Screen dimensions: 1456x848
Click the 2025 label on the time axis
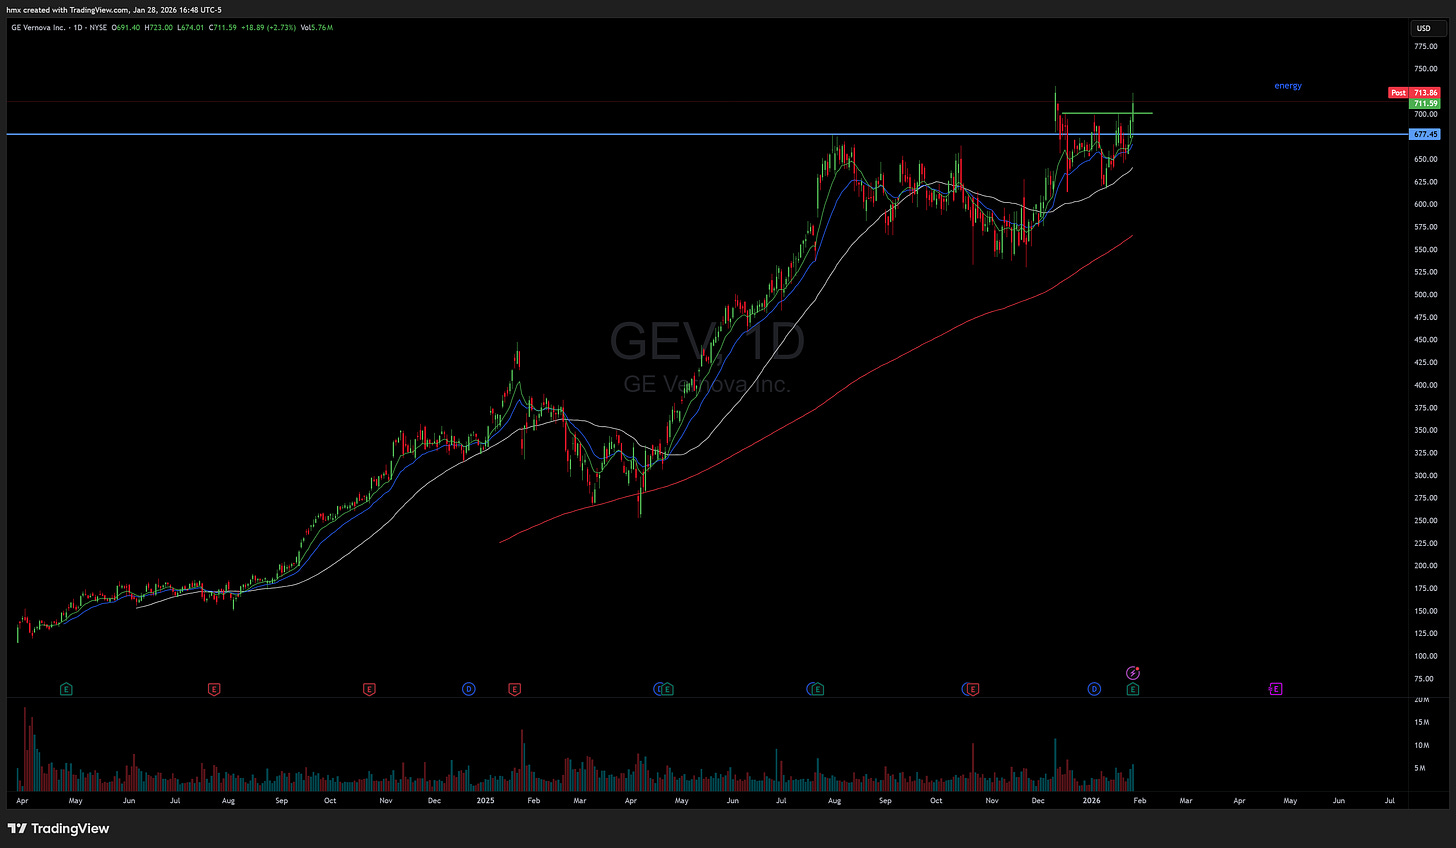(485, 801)
